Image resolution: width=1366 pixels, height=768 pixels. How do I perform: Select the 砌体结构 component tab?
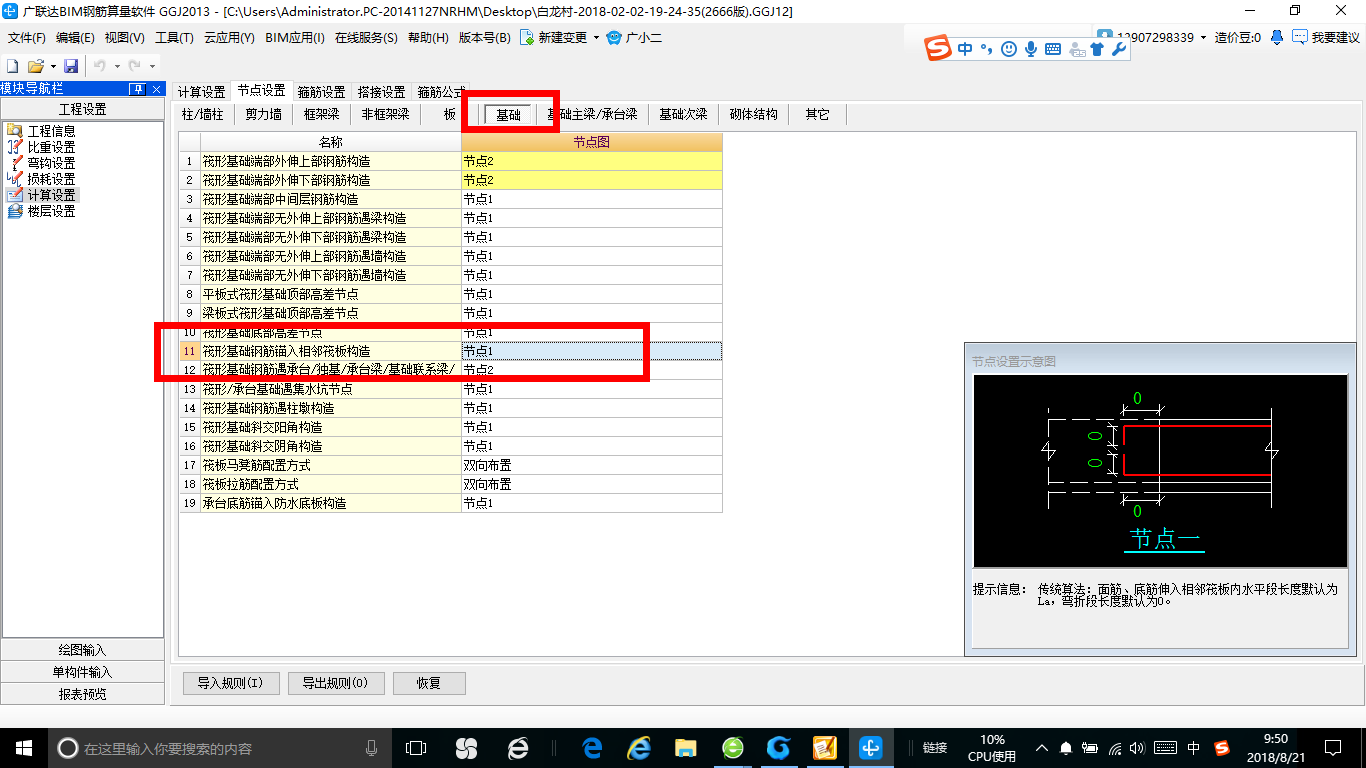click(x=754, y=115)
